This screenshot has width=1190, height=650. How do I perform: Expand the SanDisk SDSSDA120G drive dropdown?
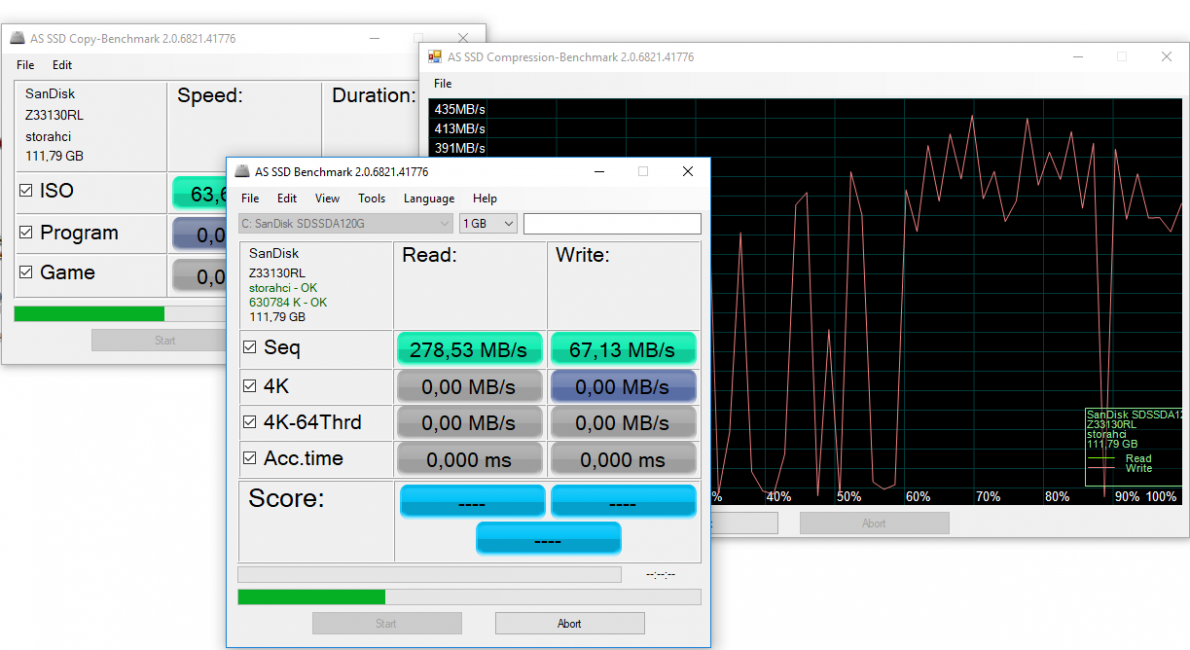click(x=347, y=223)
